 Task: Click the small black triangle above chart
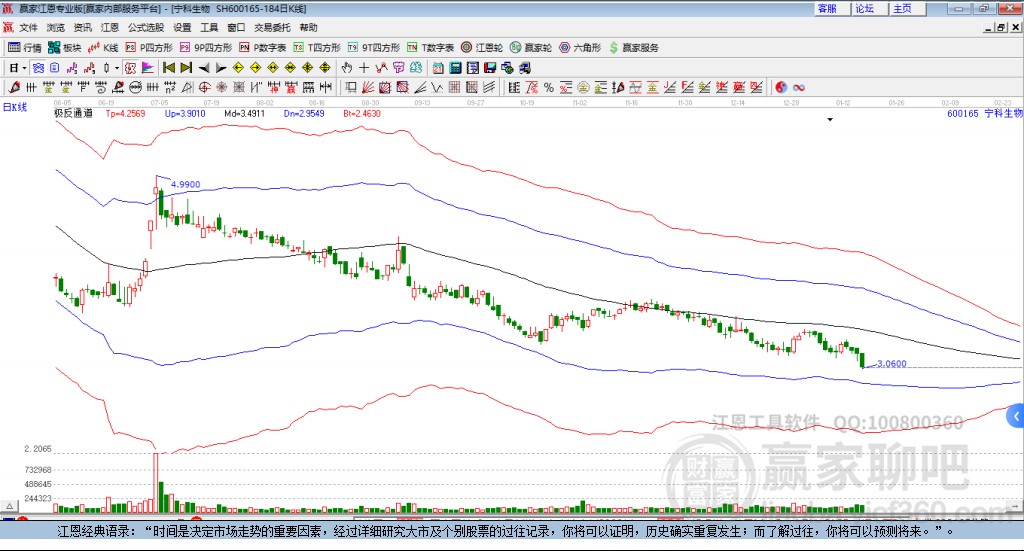(x=830, y=119)
